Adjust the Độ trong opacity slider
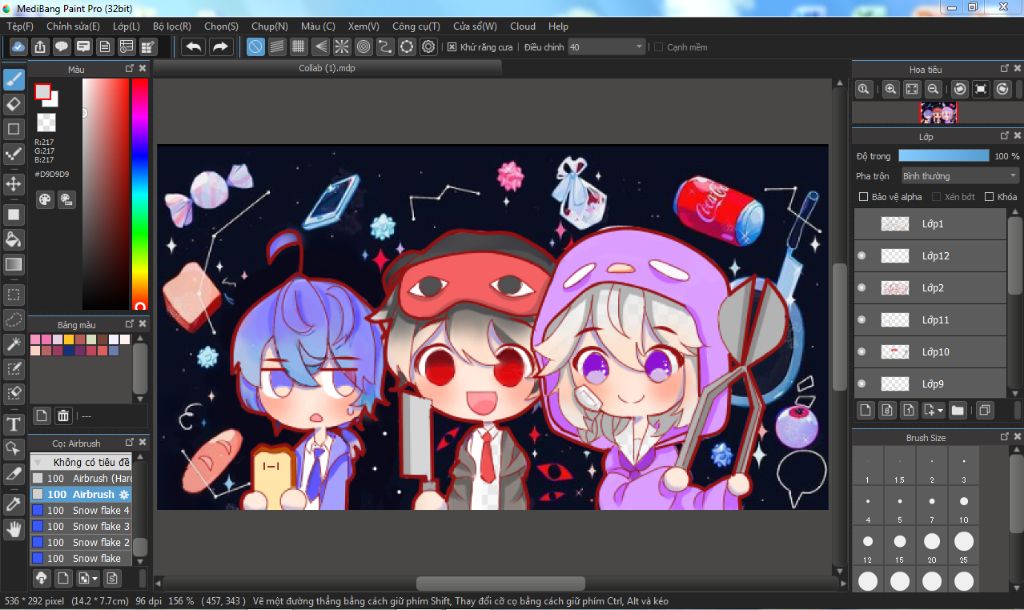The width and height of the screenshot is (1024, 610). [944, 155]
